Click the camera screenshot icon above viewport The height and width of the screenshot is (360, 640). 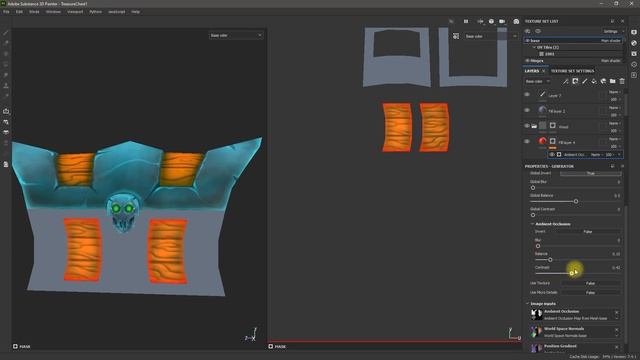point(516,21)
